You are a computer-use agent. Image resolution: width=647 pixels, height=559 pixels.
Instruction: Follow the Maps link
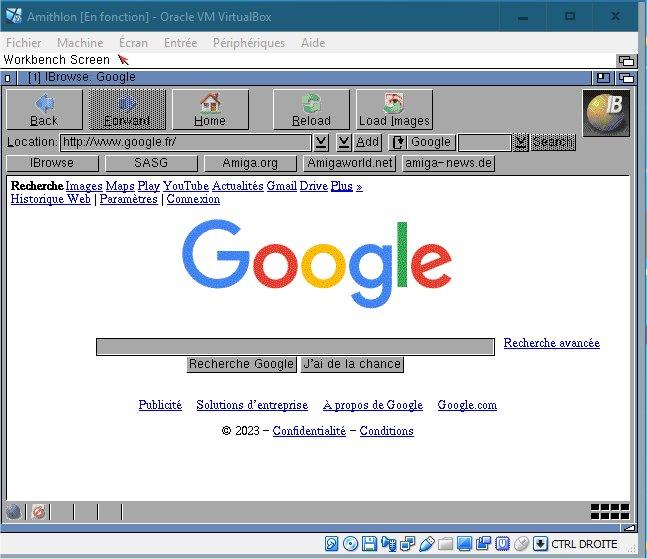[x=120, y=186]
